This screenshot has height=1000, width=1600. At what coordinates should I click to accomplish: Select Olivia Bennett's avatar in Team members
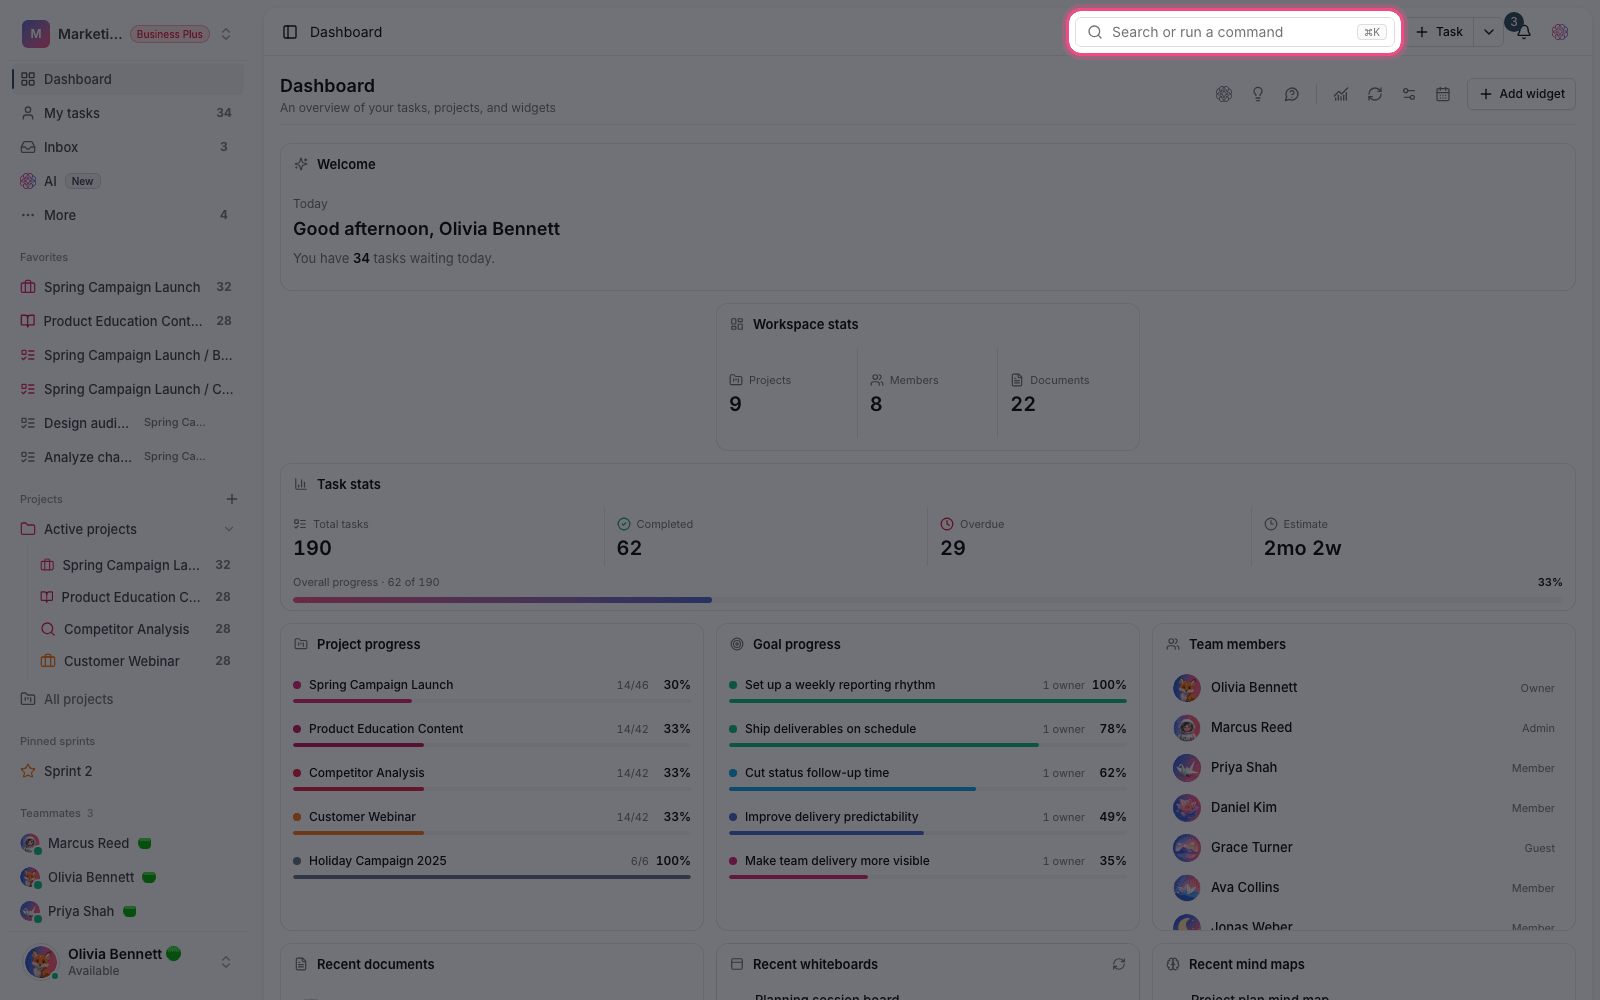pos(1187,688)
